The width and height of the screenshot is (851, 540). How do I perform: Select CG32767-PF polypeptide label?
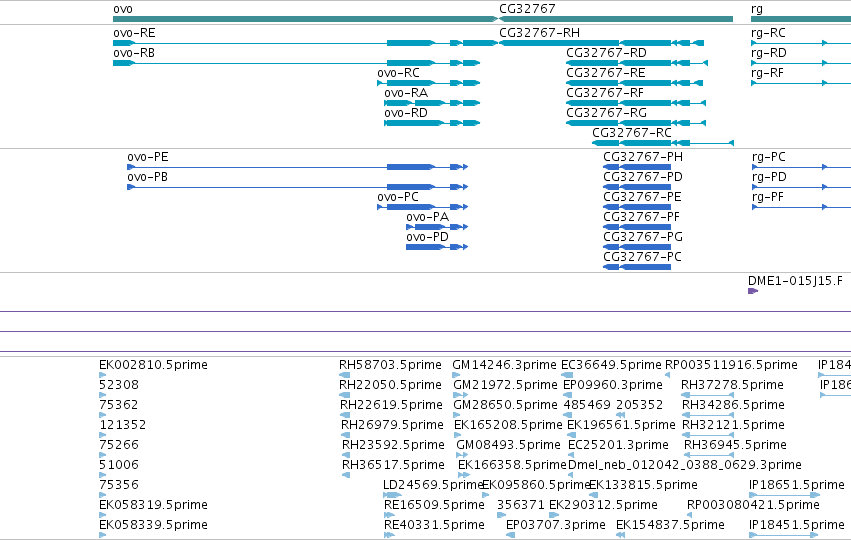(642, 217)
